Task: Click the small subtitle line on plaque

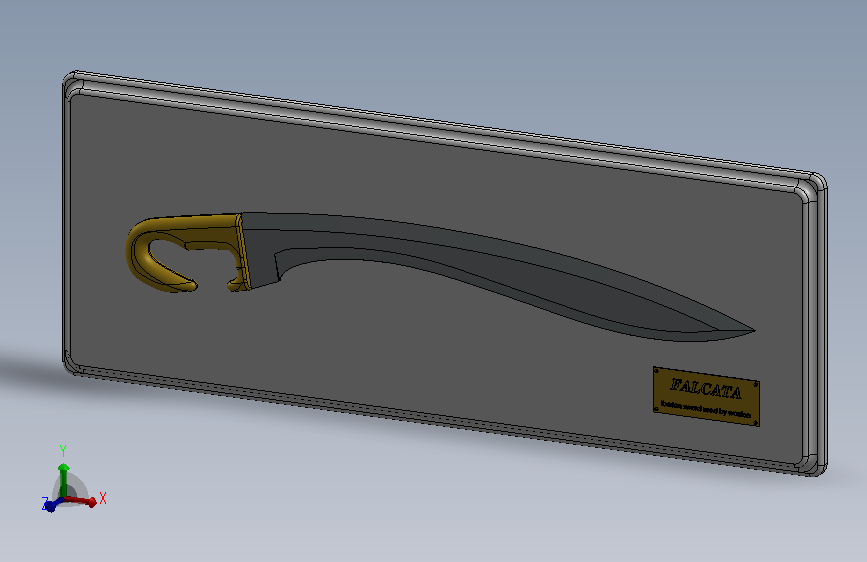Action: (x=706, y=409)
